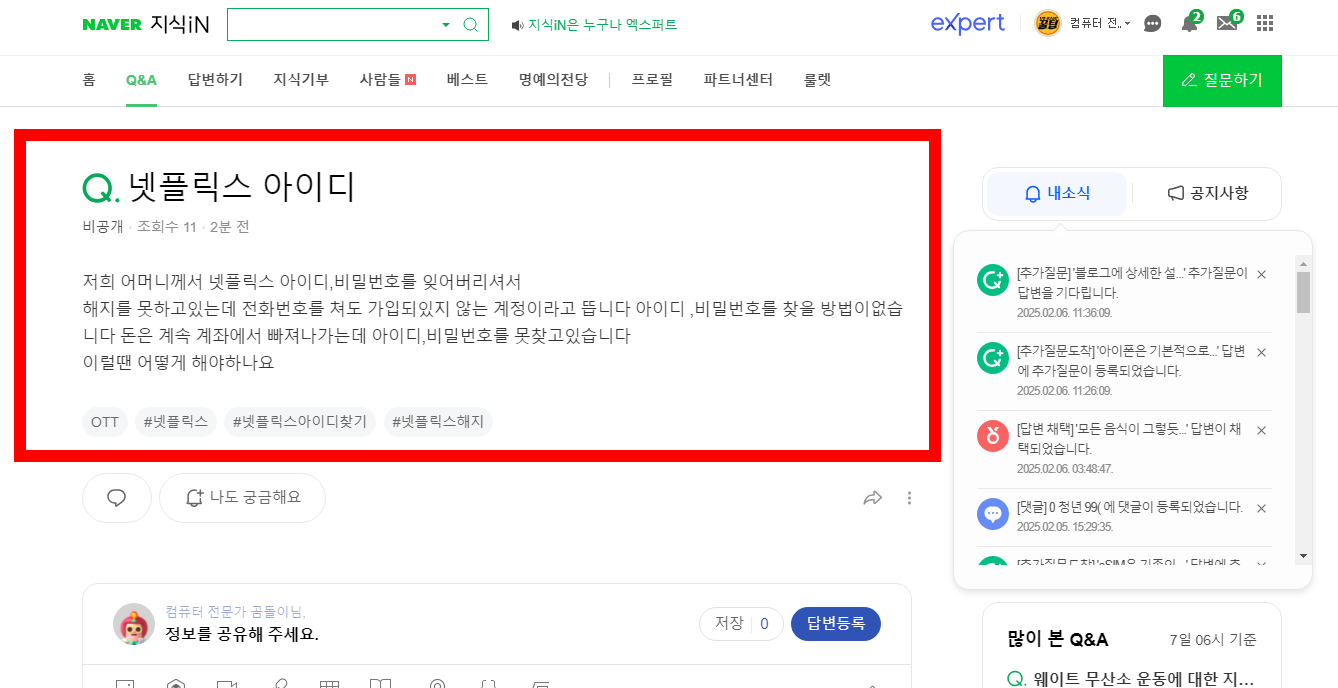Click the search magnifier icon
Image resolution: width=1338 pixels, height=688 pixels.
[471, 24]
